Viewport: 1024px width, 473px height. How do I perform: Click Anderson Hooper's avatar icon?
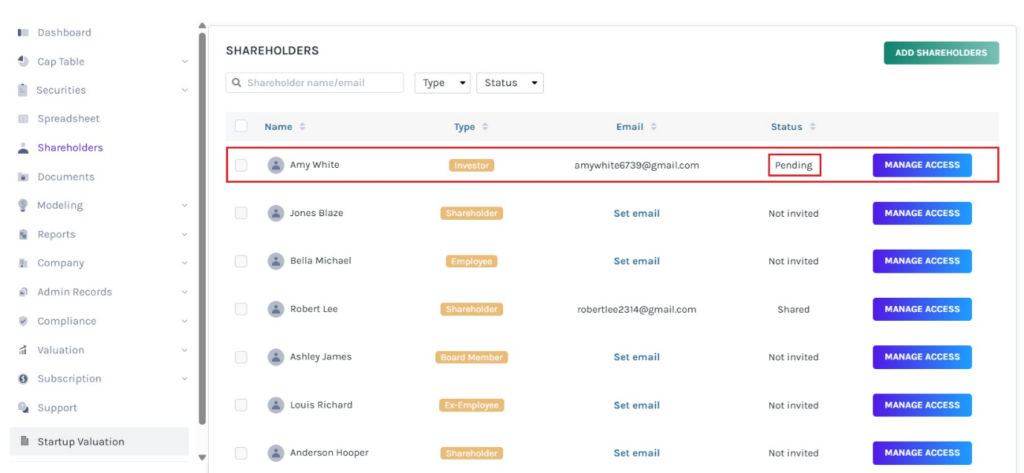(276, 453)
